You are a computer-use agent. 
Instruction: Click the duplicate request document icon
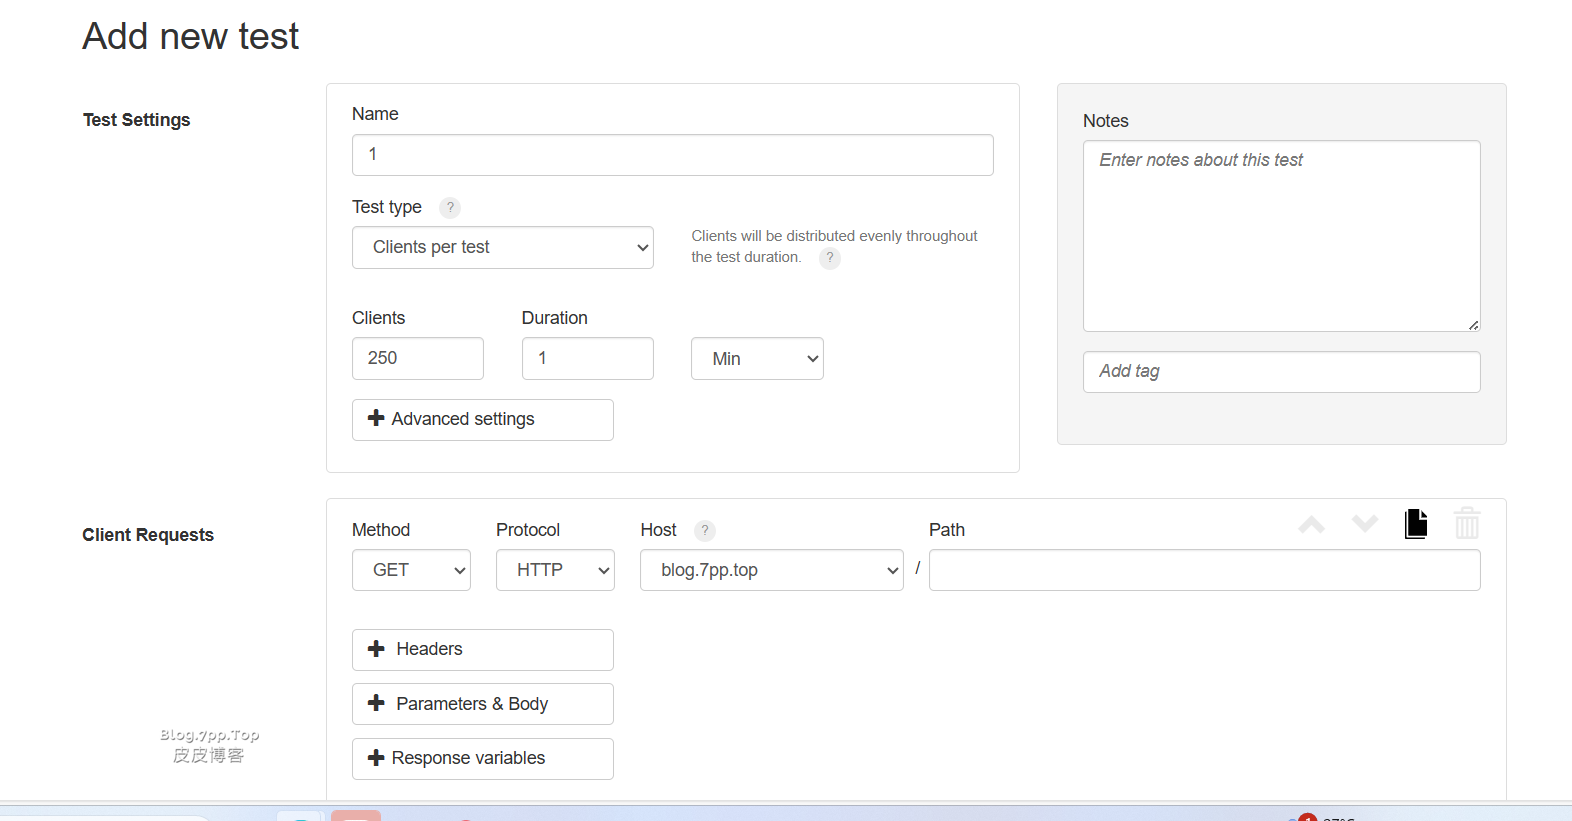(x=1415, y=524)
